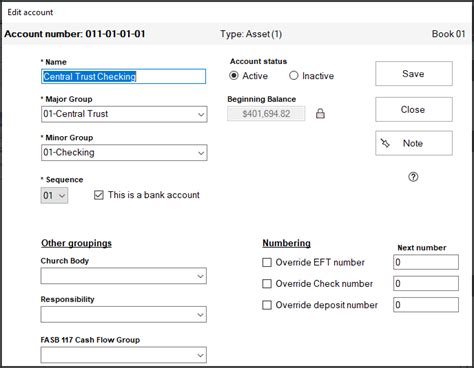Click the Name text field
The image size is (474, 368).
click(124, 76)
